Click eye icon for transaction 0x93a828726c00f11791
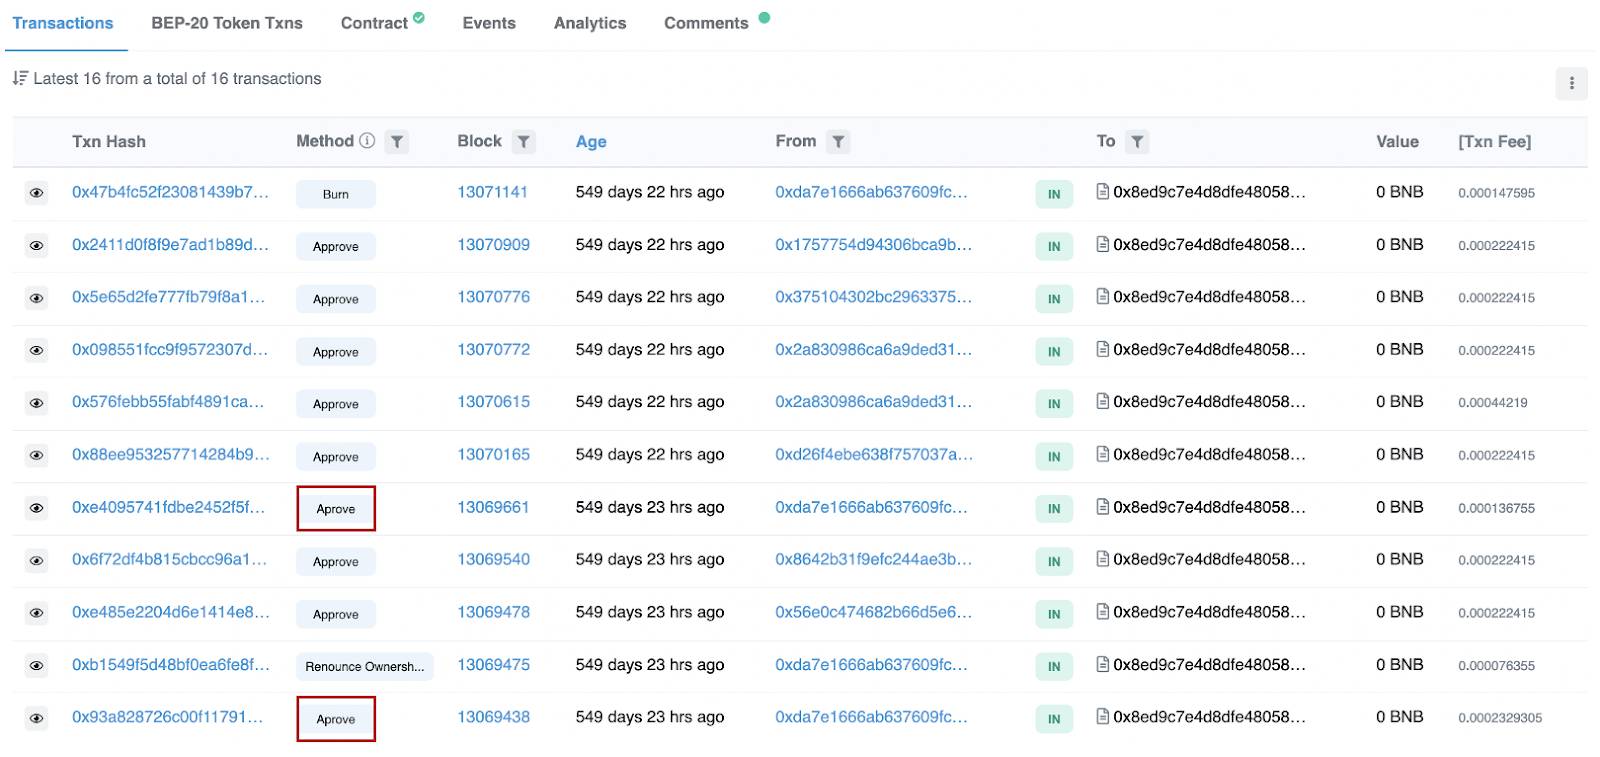This screenshot has height=757, width=1600. click(36, 718)
